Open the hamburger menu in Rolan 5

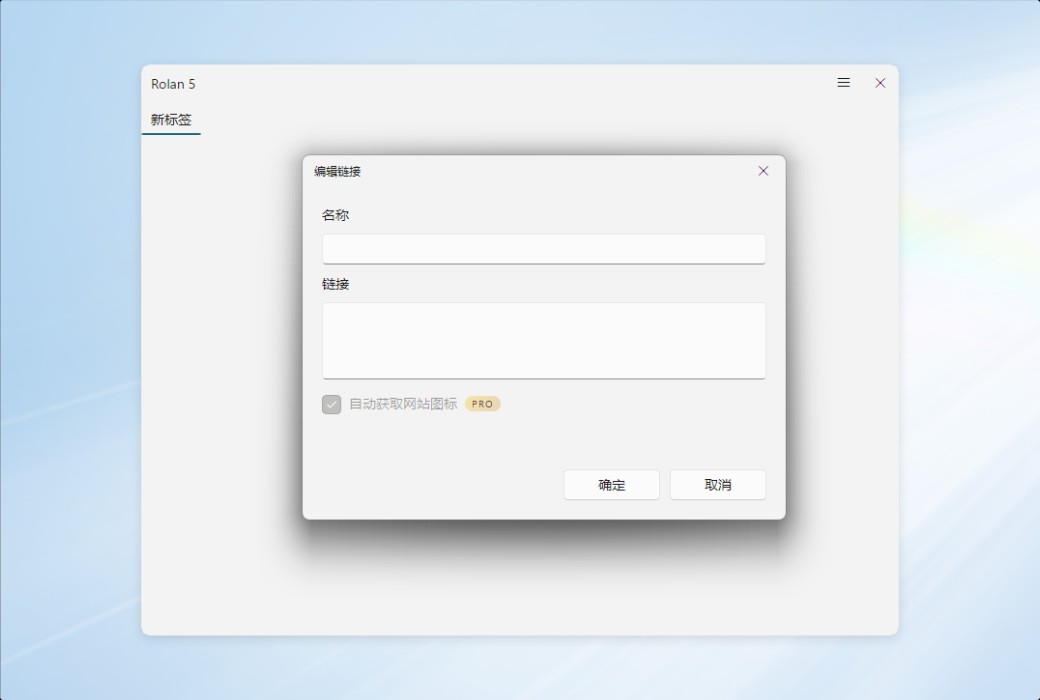pos(843,83)
